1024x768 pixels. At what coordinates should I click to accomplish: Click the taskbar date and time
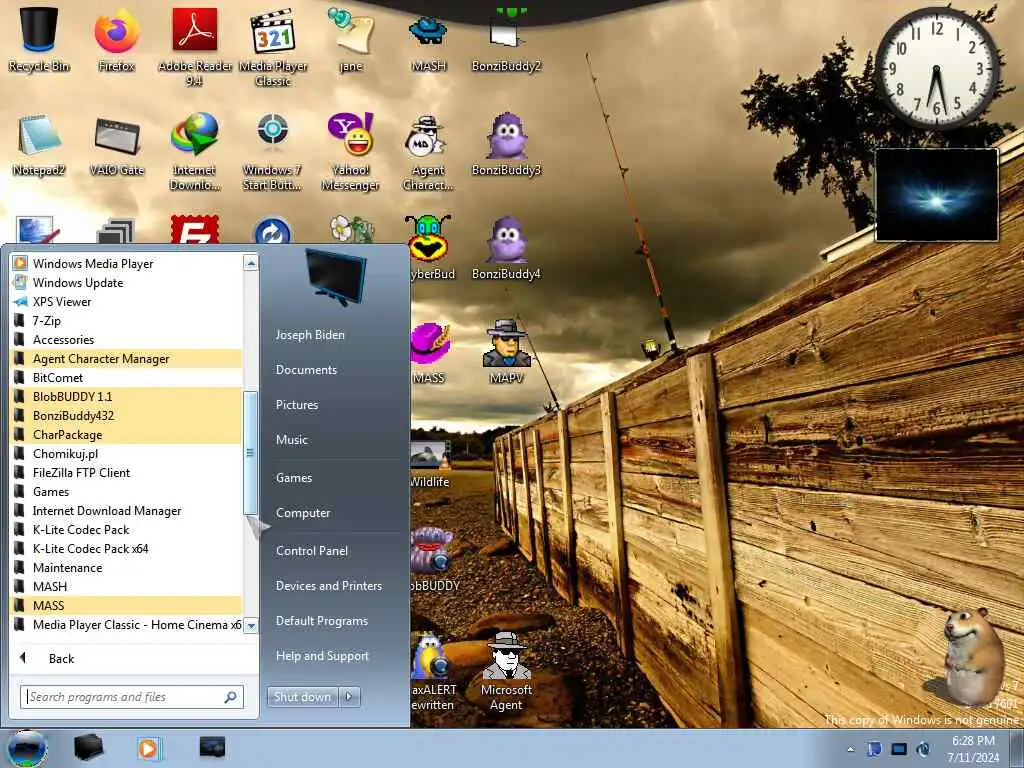[x=973, y=749]
